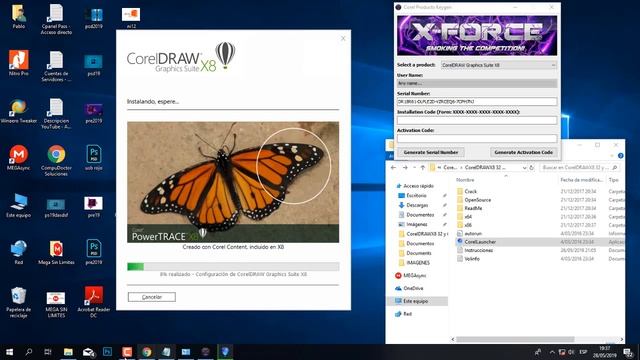Click the Explorer search box

click(x=580, y=167)
